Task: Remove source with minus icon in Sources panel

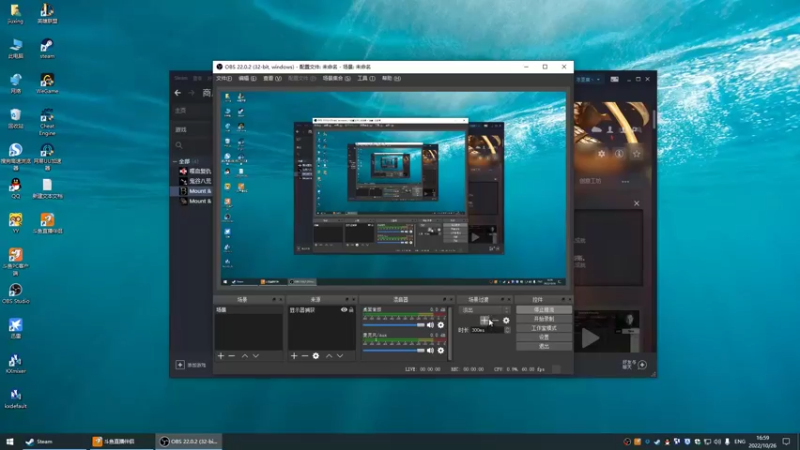Action: click(305, 356)
